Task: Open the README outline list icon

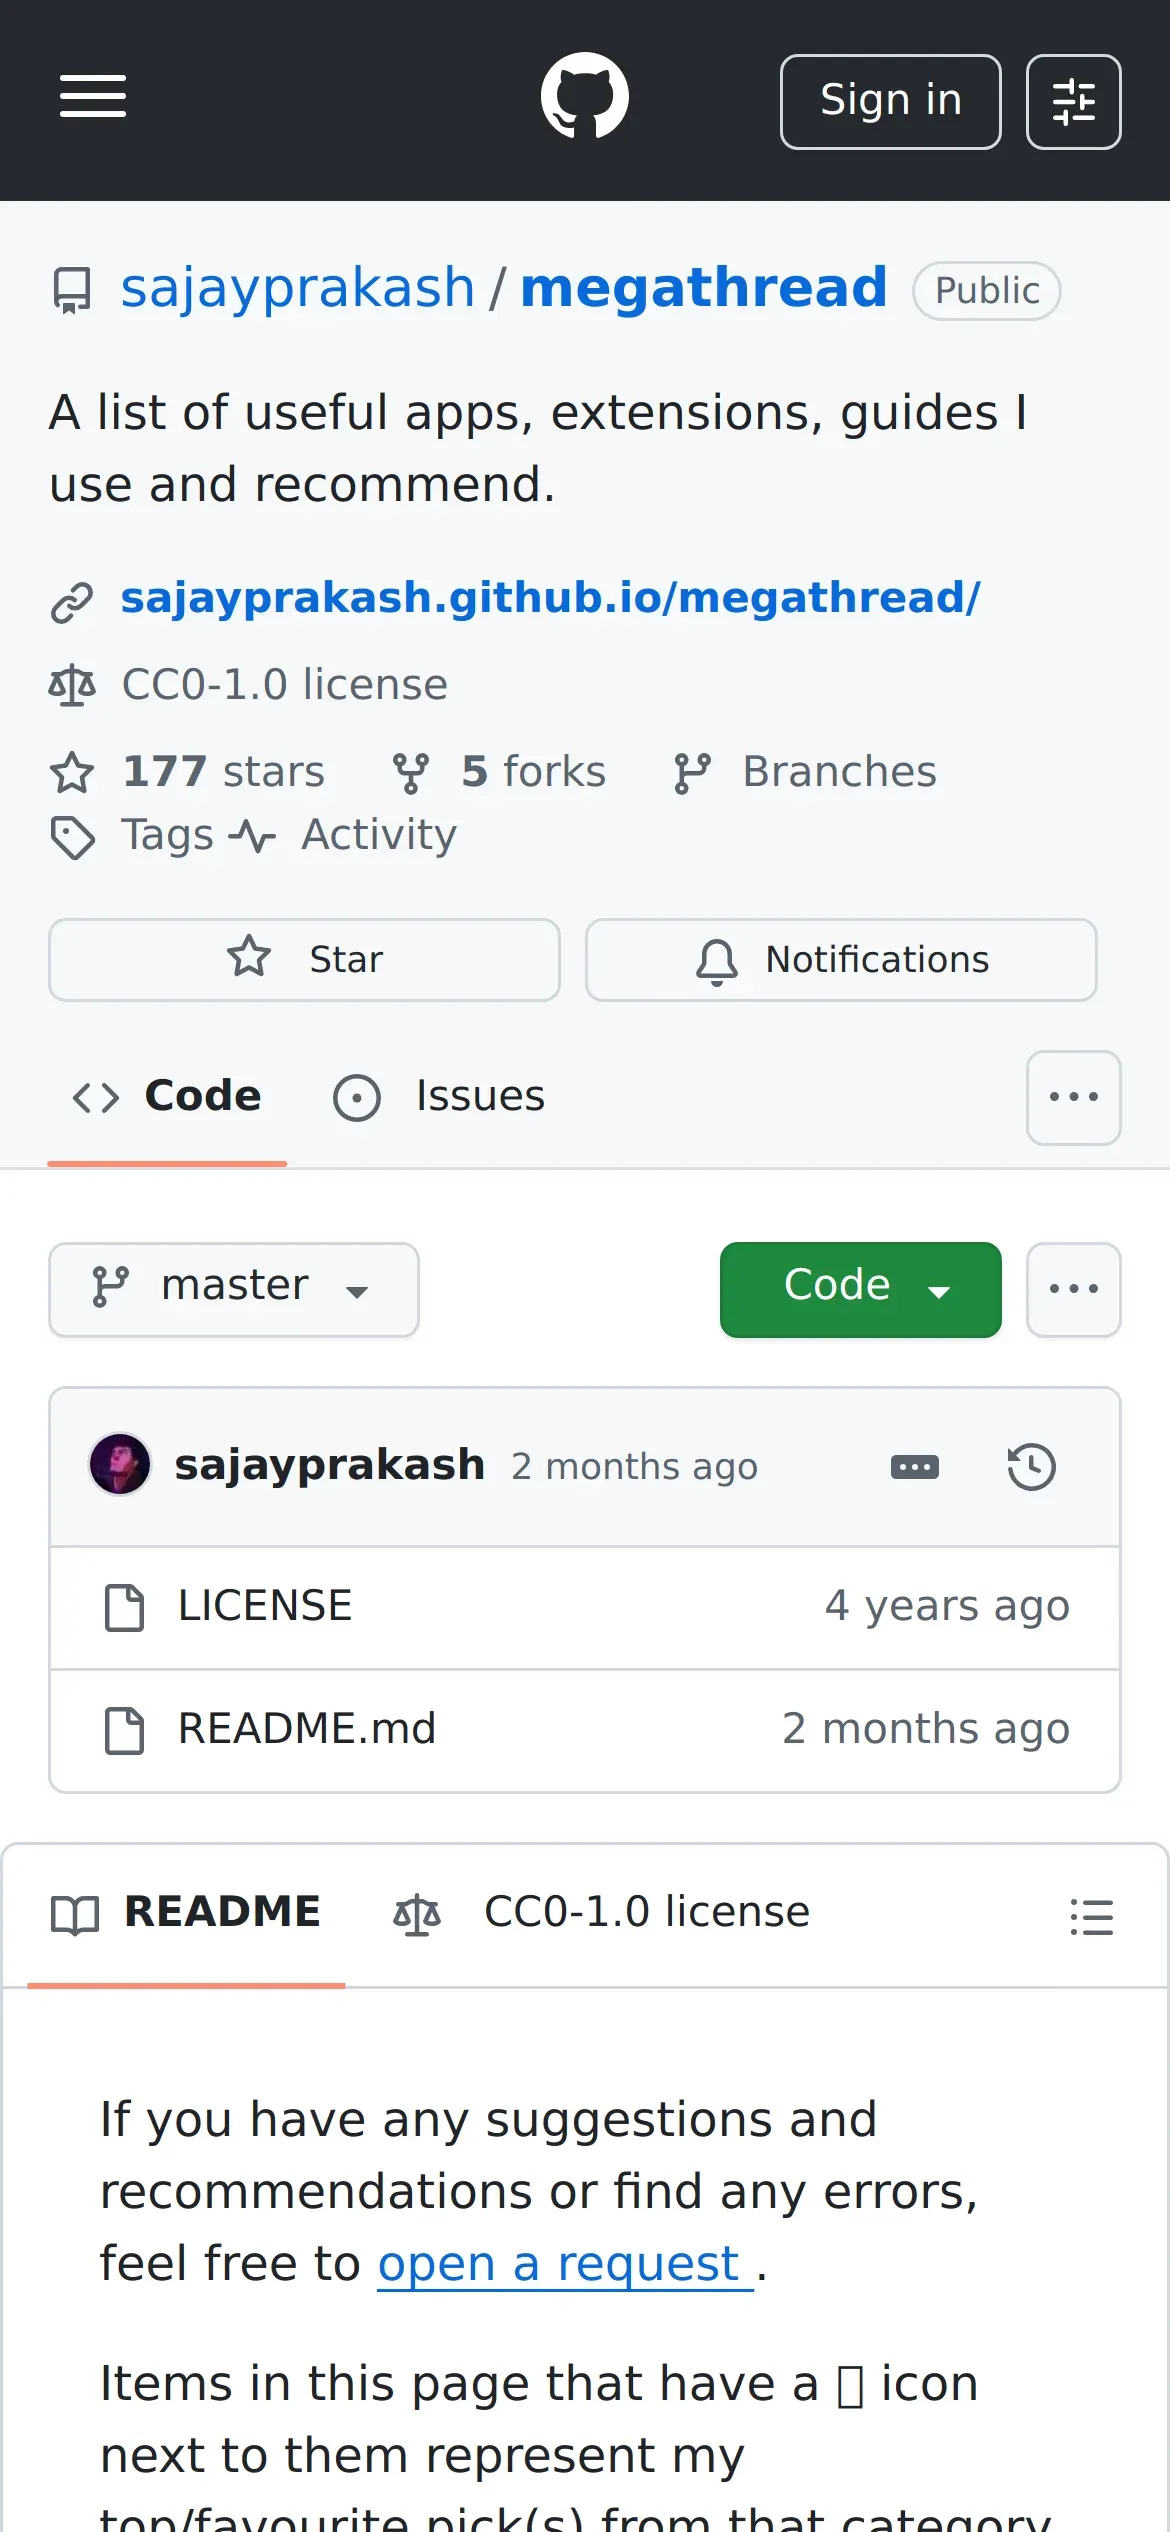Action: tap(1091, 1917)
